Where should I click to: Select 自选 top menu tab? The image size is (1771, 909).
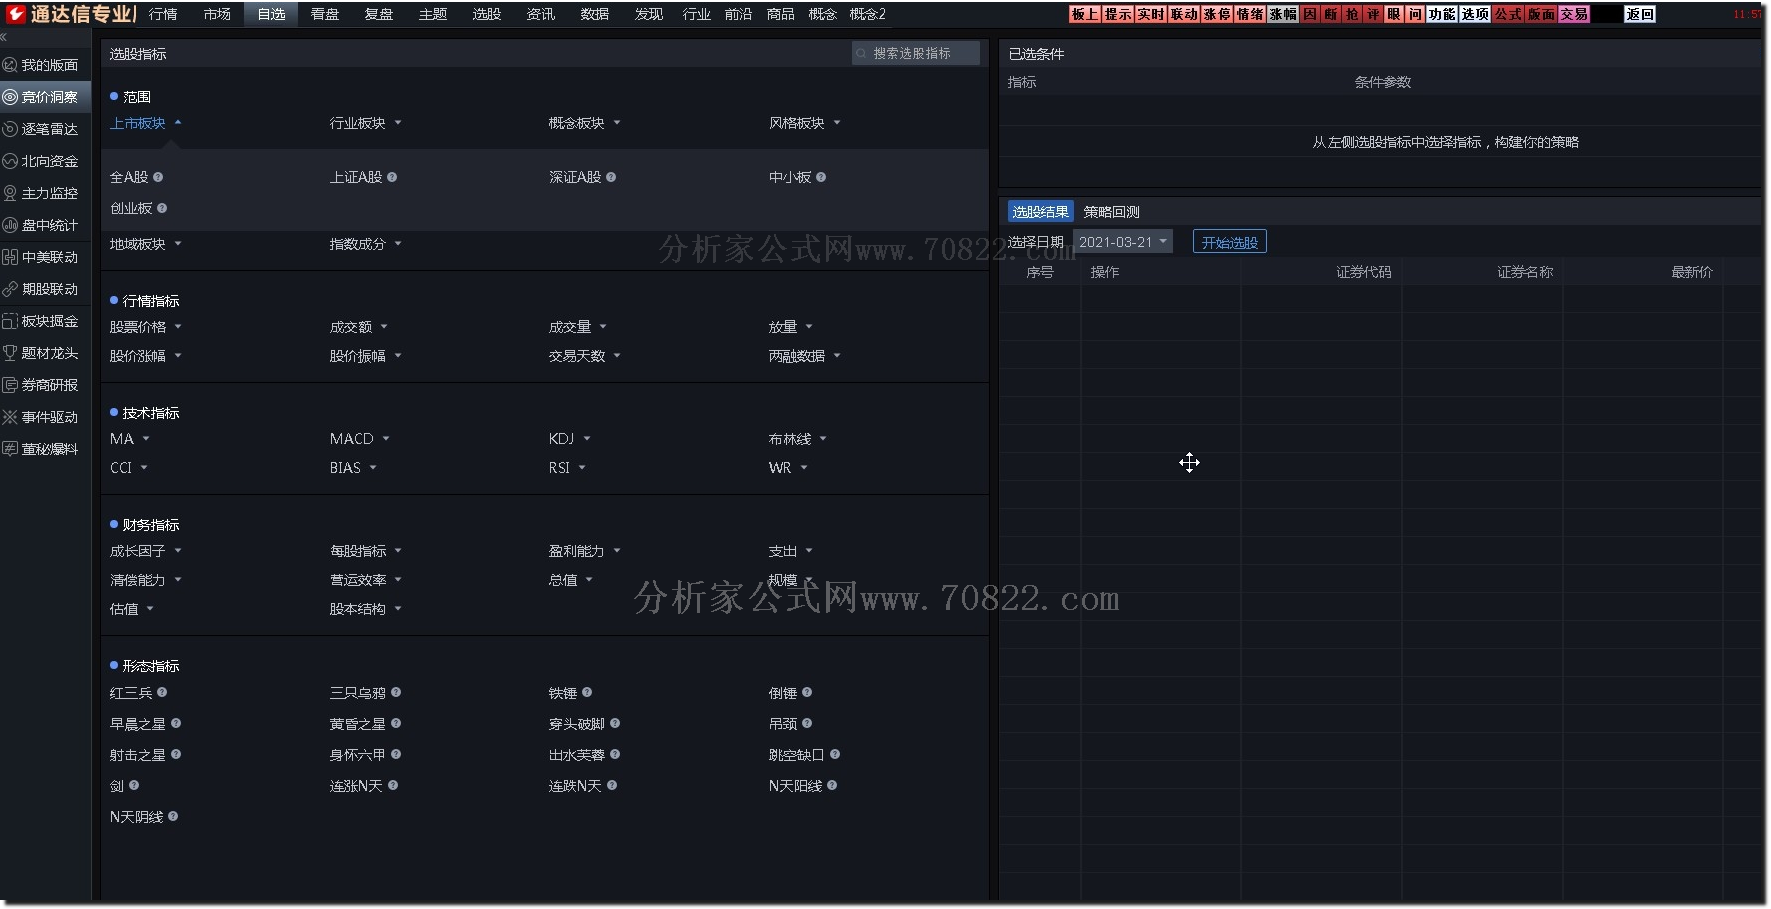point(271,14)
